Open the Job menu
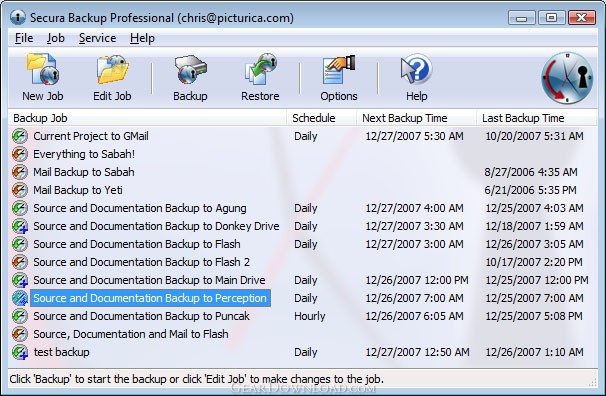The width and height of the screenshot is (606, 396). click(x=56, y=38)
